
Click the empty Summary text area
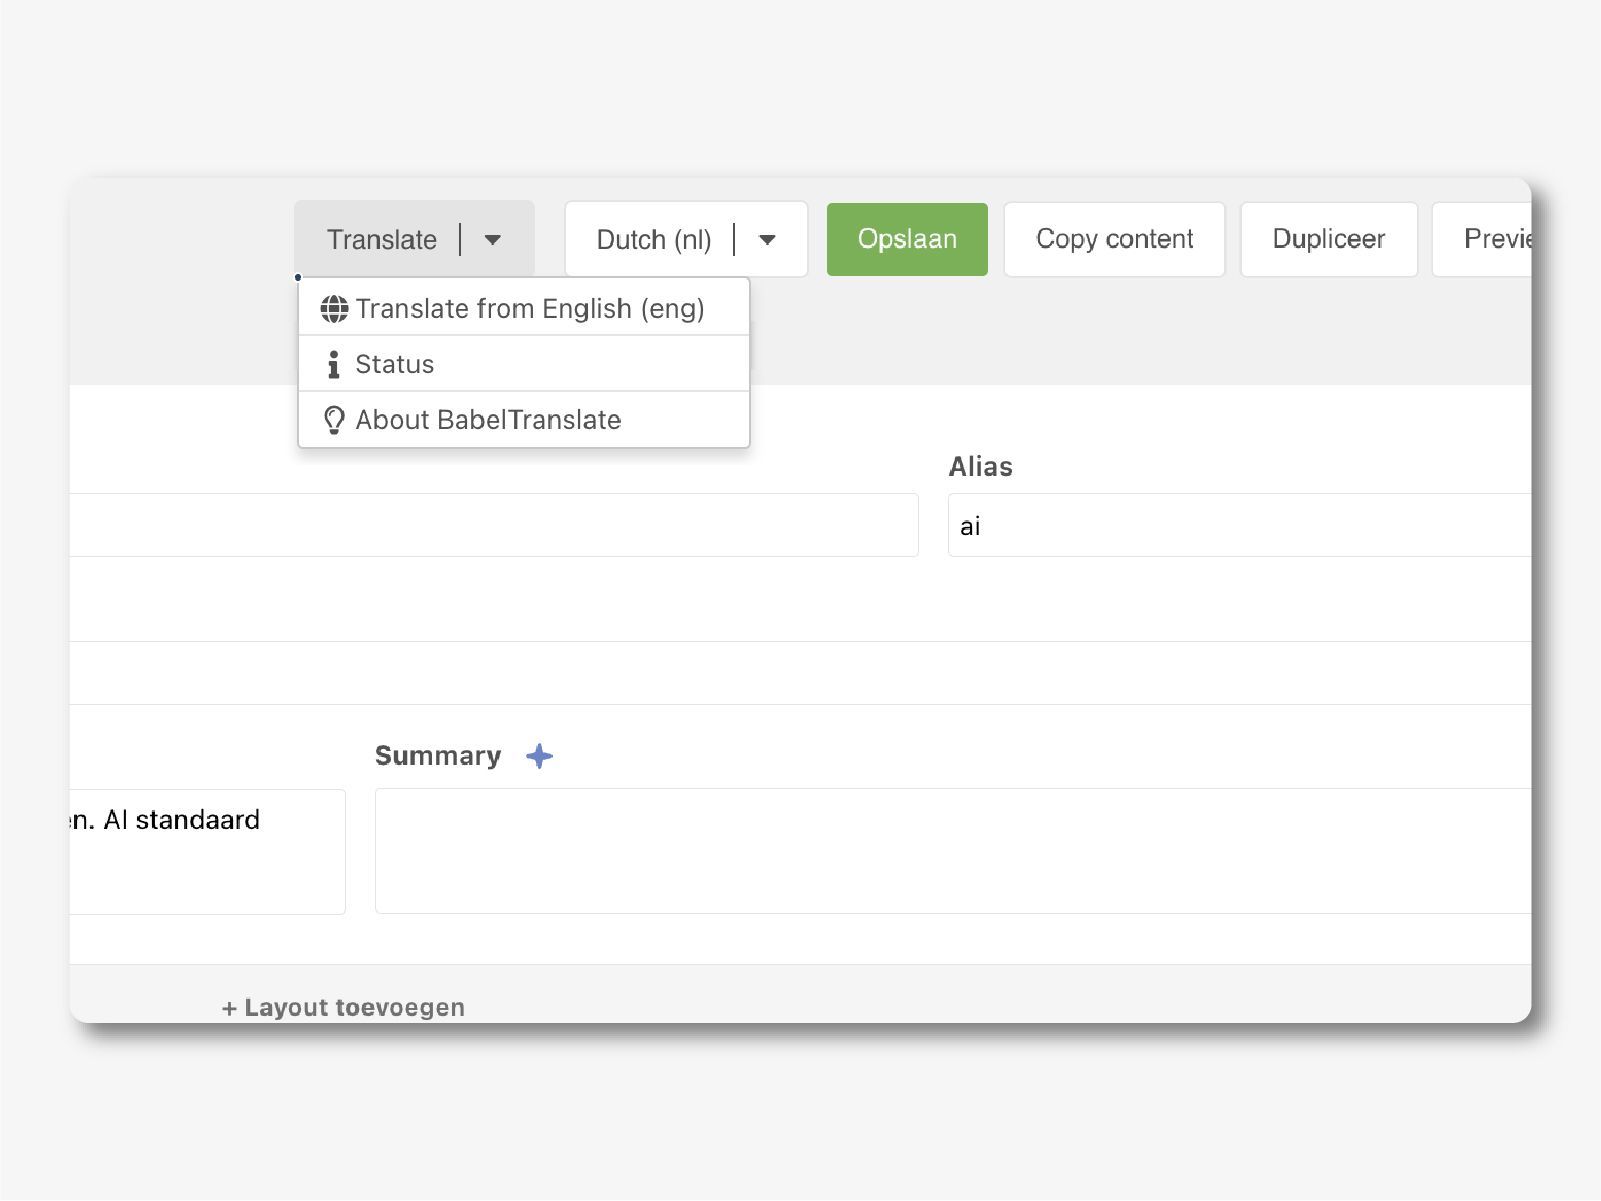tap(952, 850)
